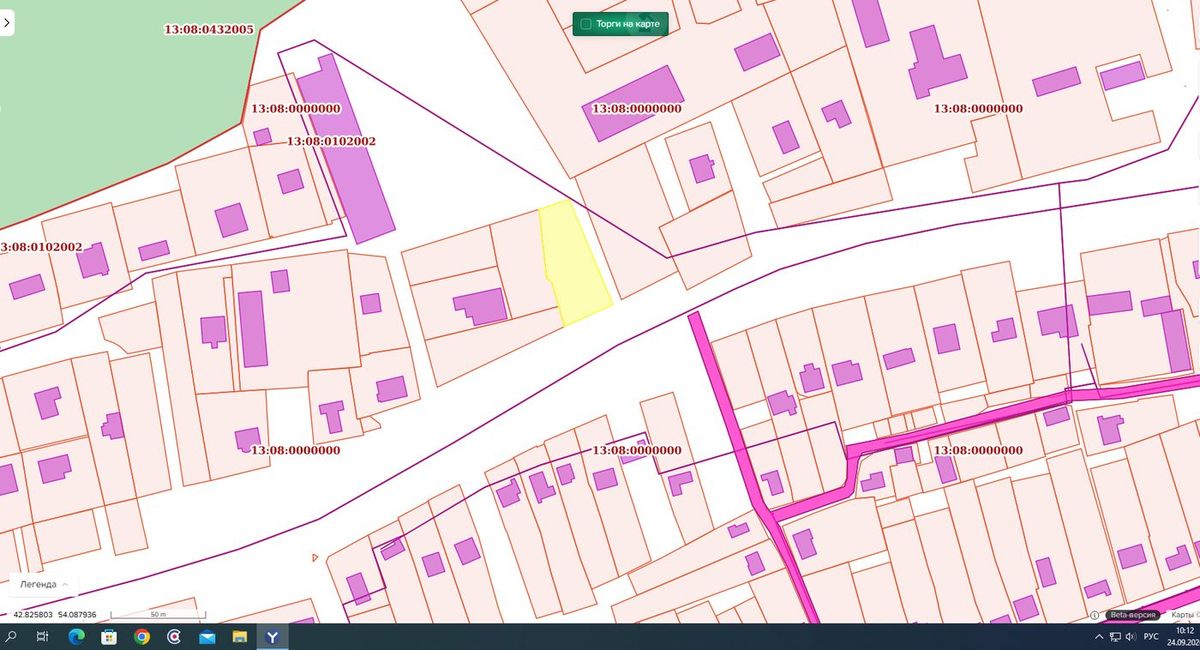Switch the РУС input language indicator
Image resolution: width=1200 pixels, height=650 pixels.
[1151, 636]
